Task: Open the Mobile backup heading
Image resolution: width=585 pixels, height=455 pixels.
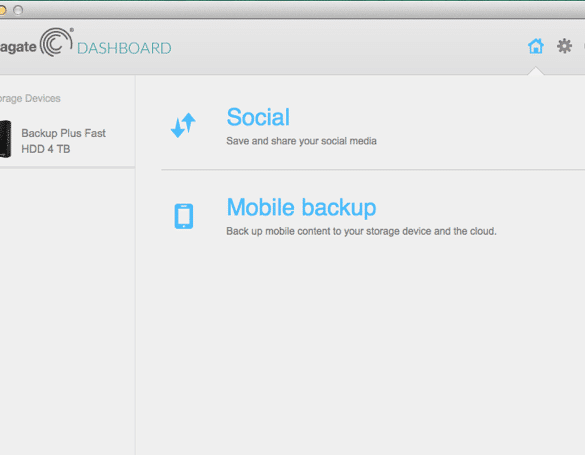Action: [x=301, y=208]
